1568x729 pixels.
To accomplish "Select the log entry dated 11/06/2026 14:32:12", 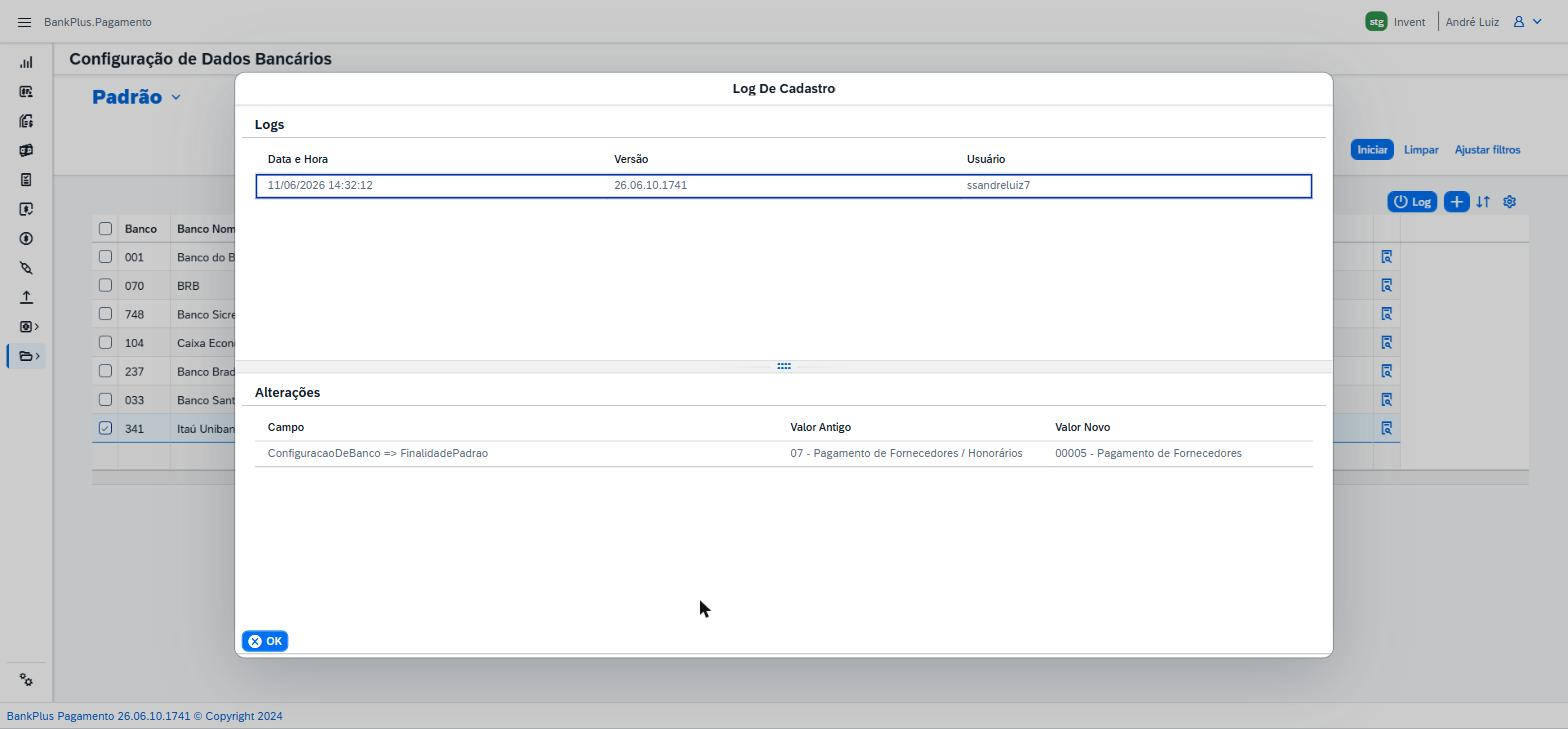I will click(x=784, y=186).
